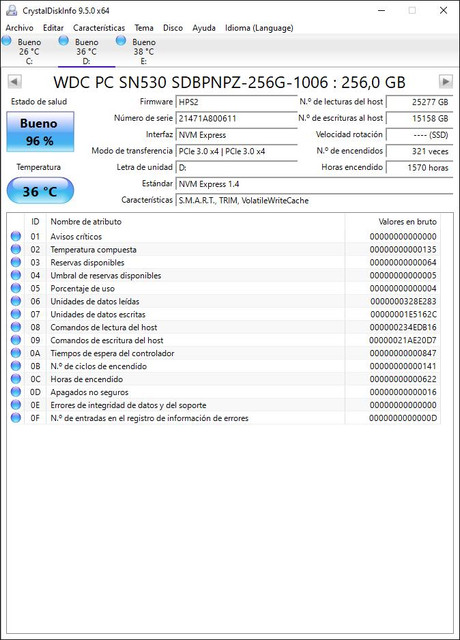
Task: Open the Disco menu
Action: (x=173, y=28)
